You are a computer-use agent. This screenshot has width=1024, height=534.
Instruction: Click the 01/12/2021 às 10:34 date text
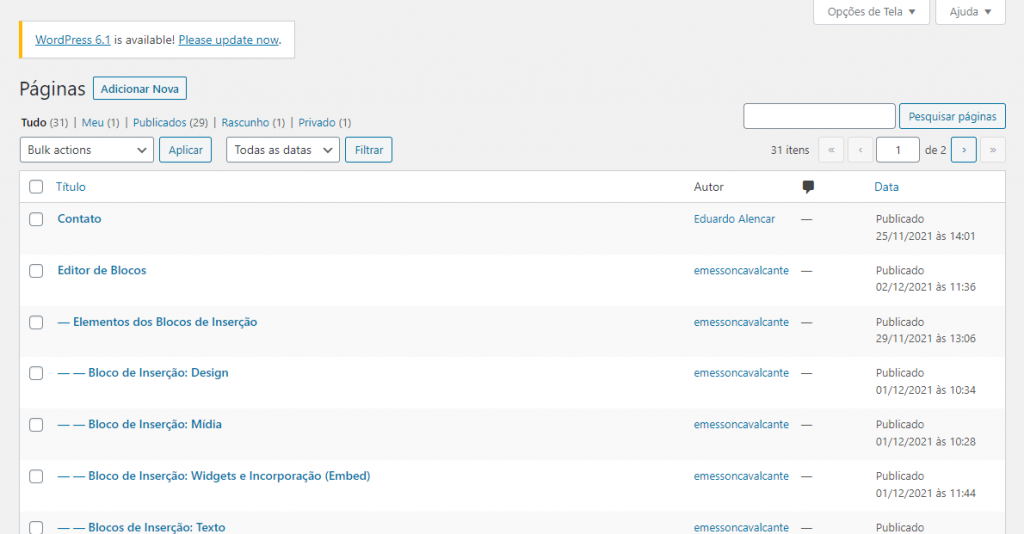[925, 390]
